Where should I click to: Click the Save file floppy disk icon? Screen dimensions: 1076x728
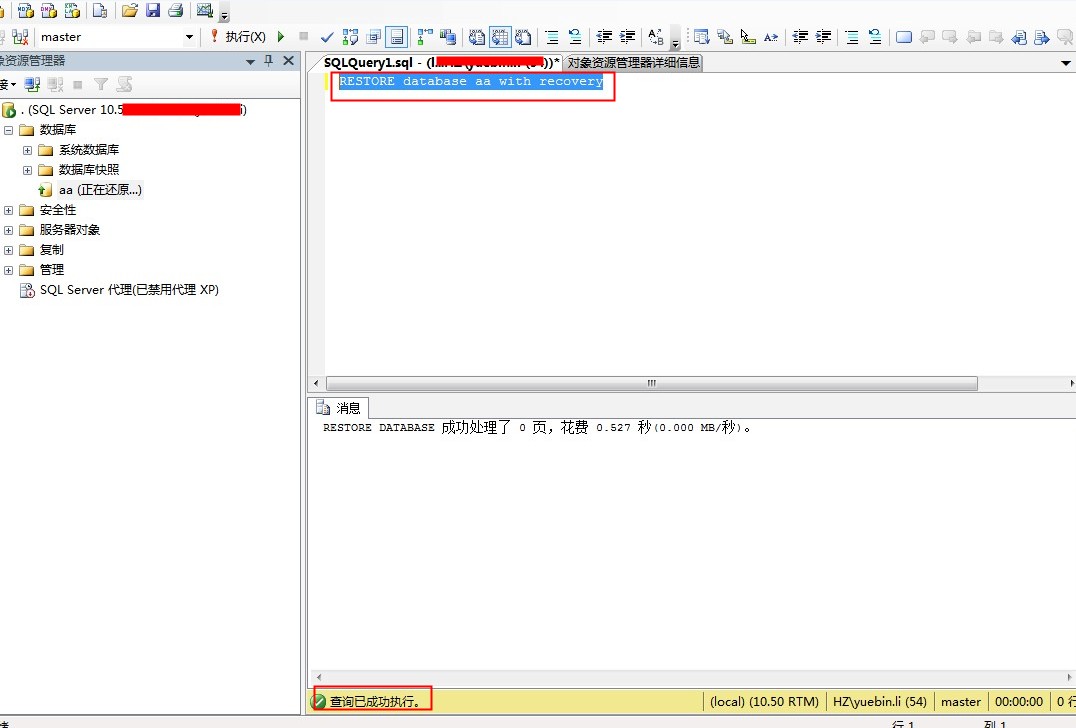(152, 11)
